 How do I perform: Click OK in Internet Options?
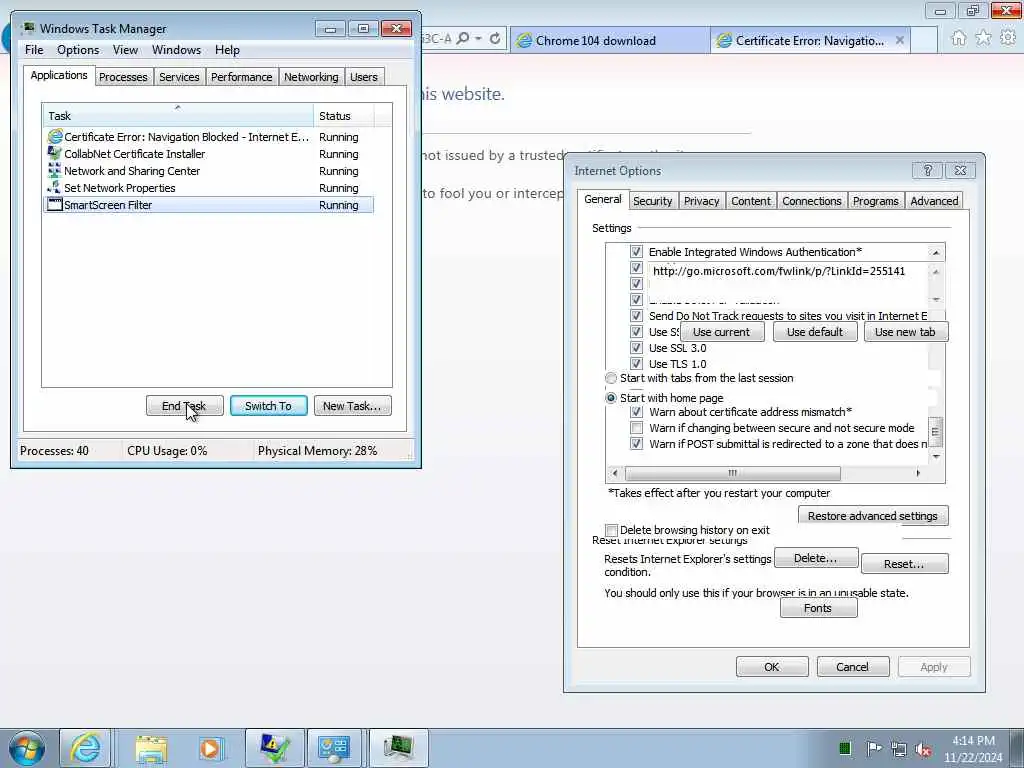[x=772, y=667]
